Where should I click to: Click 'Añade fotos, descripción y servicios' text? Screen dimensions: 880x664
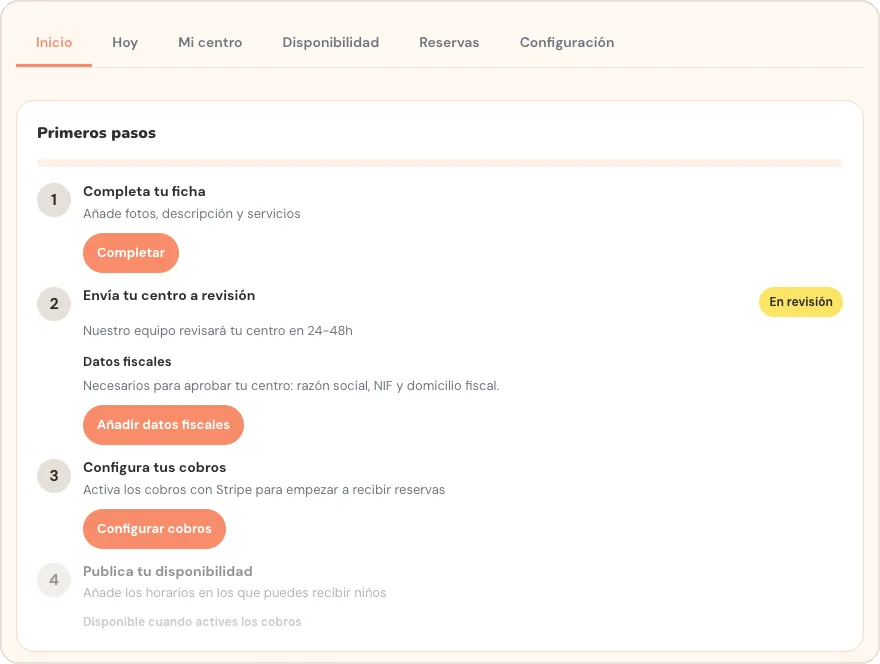coord(191,214)
